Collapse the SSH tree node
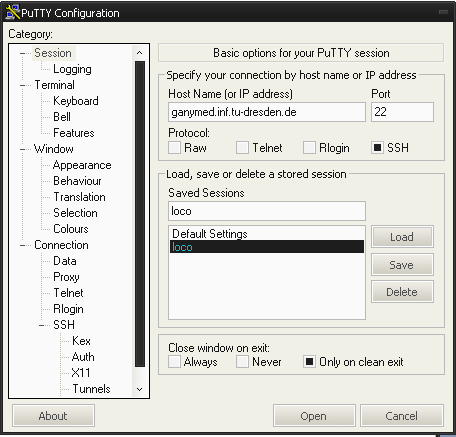Image resolution: width=456 pixels, height=437 pixels. tap(42, 325)
